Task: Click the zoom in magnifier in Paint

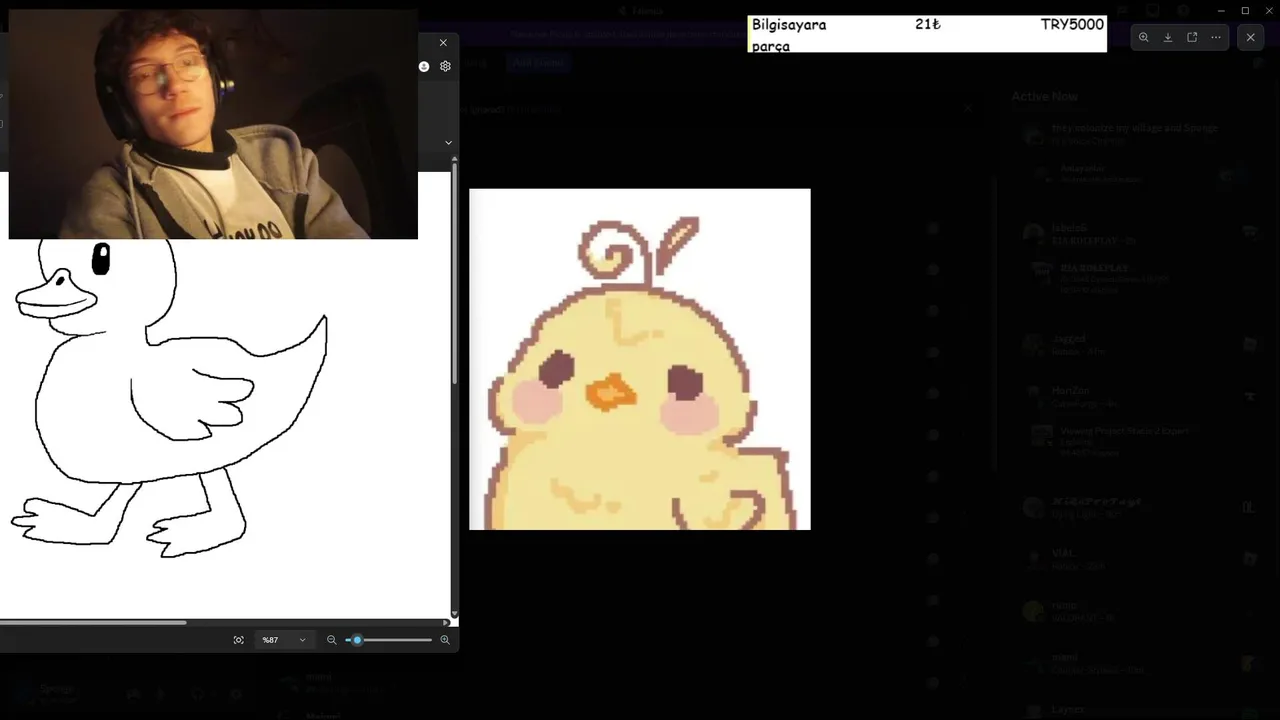Action: 445,640
